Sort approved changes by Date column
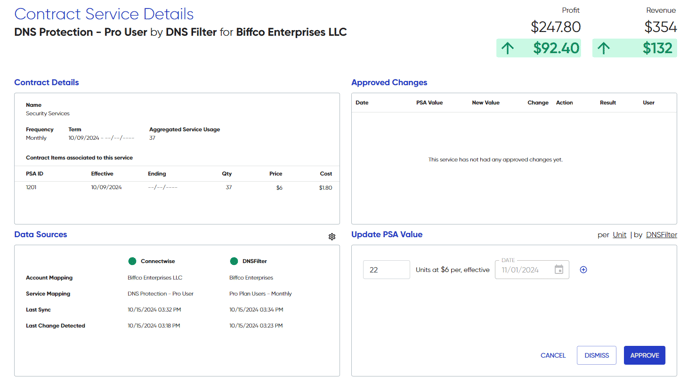 pyautogui.click(x=362, y=103)
